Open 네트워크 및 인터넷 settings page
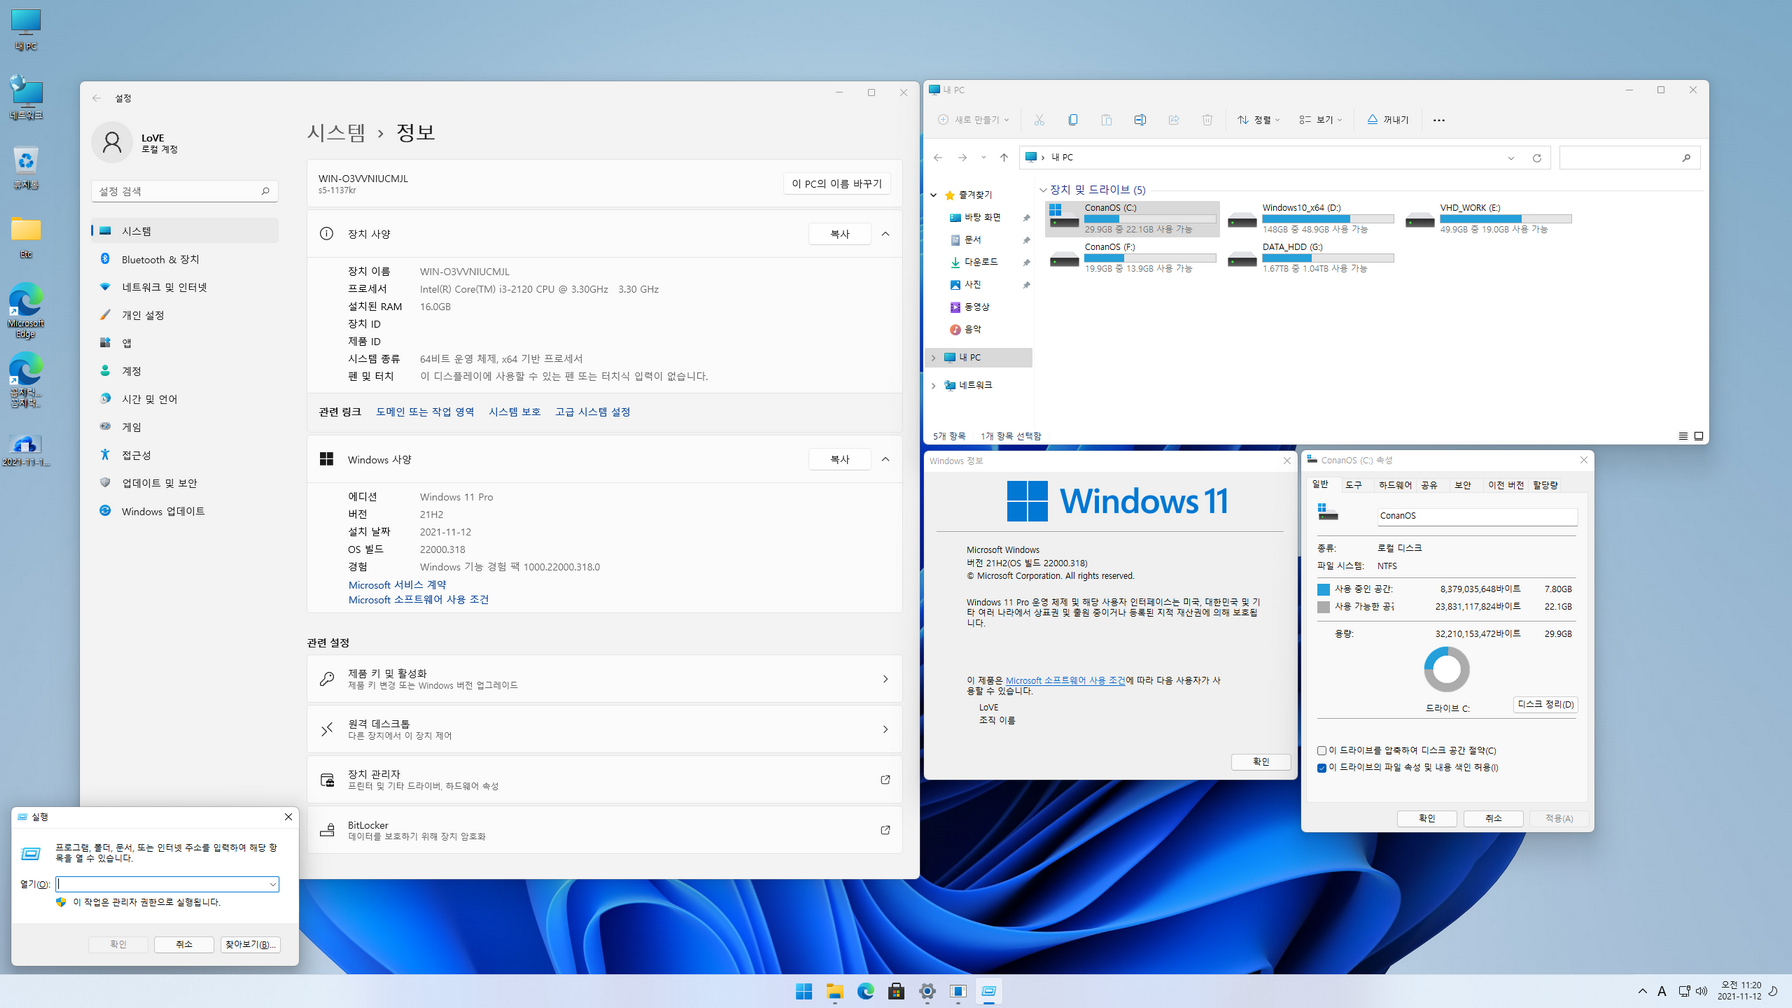 coord(185,287)
